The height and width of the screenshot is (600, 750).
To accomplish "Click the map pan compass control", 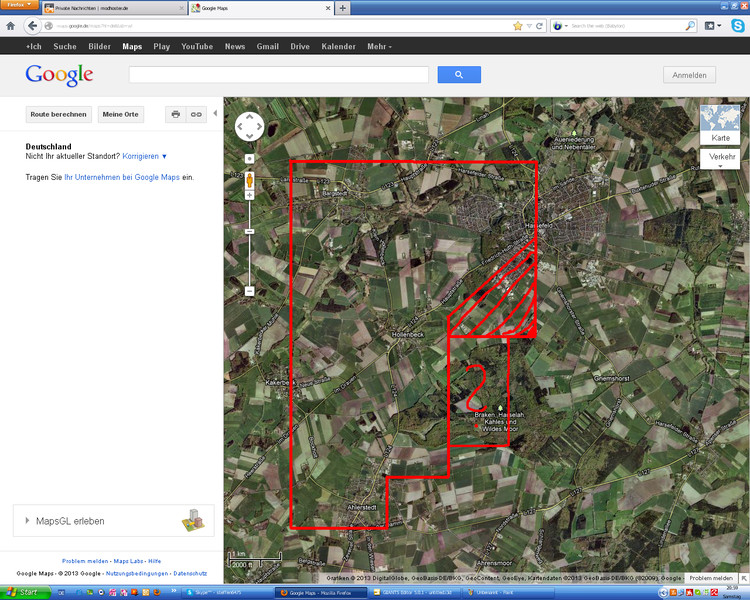I will pos(249,126).
